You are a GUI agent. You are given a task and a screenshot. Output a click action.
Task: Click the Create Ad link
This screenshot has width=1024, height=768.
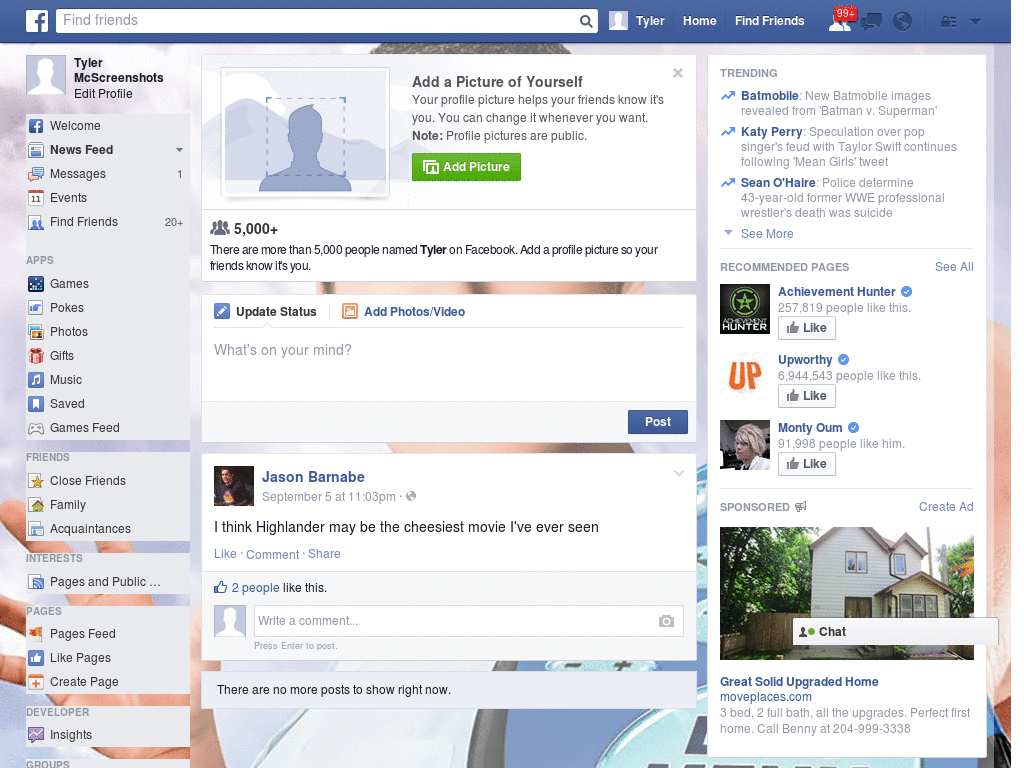point(946,507)
